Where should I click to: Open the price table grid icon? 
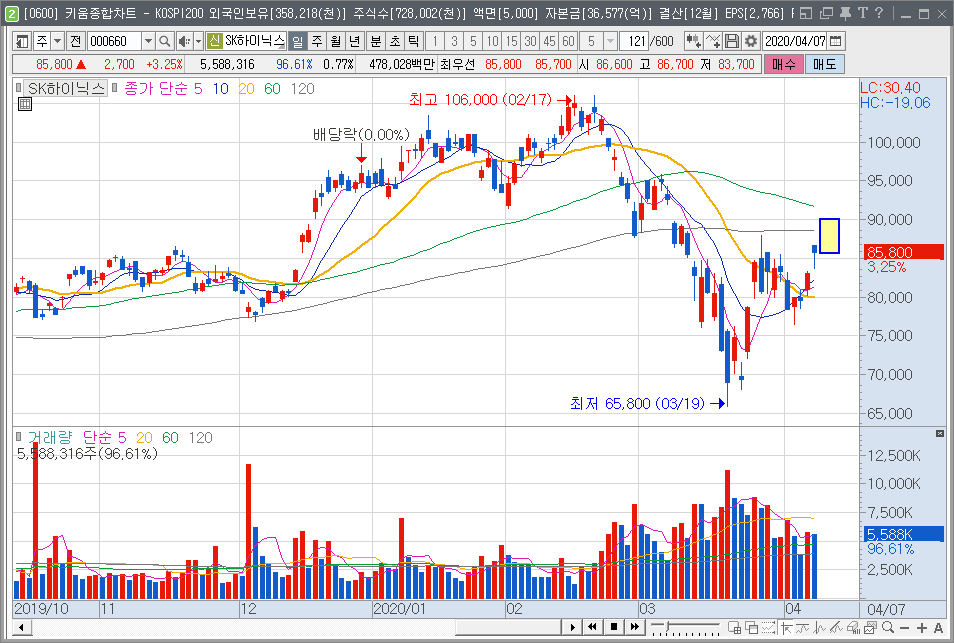[x=24, y=105]
